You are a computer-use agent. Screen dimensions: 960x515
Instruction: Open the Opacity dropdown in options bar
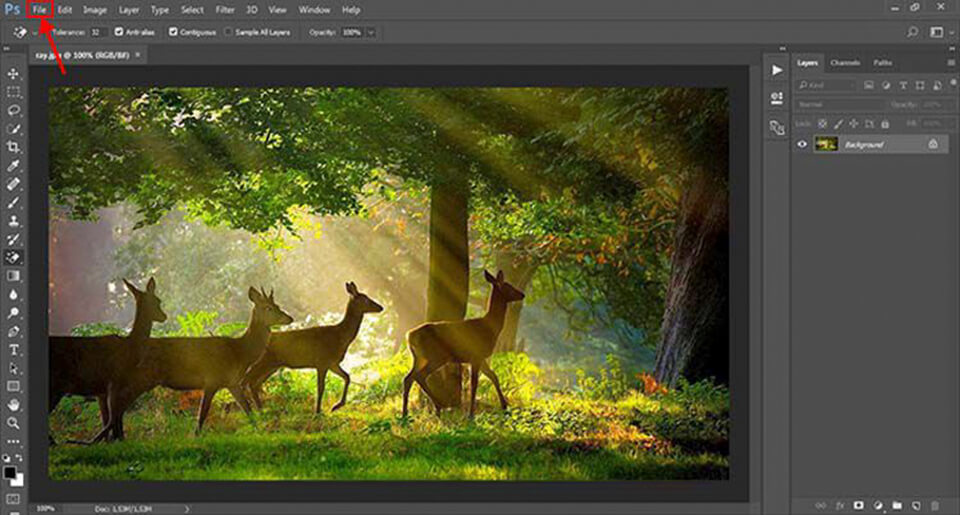tap(371, 32)
